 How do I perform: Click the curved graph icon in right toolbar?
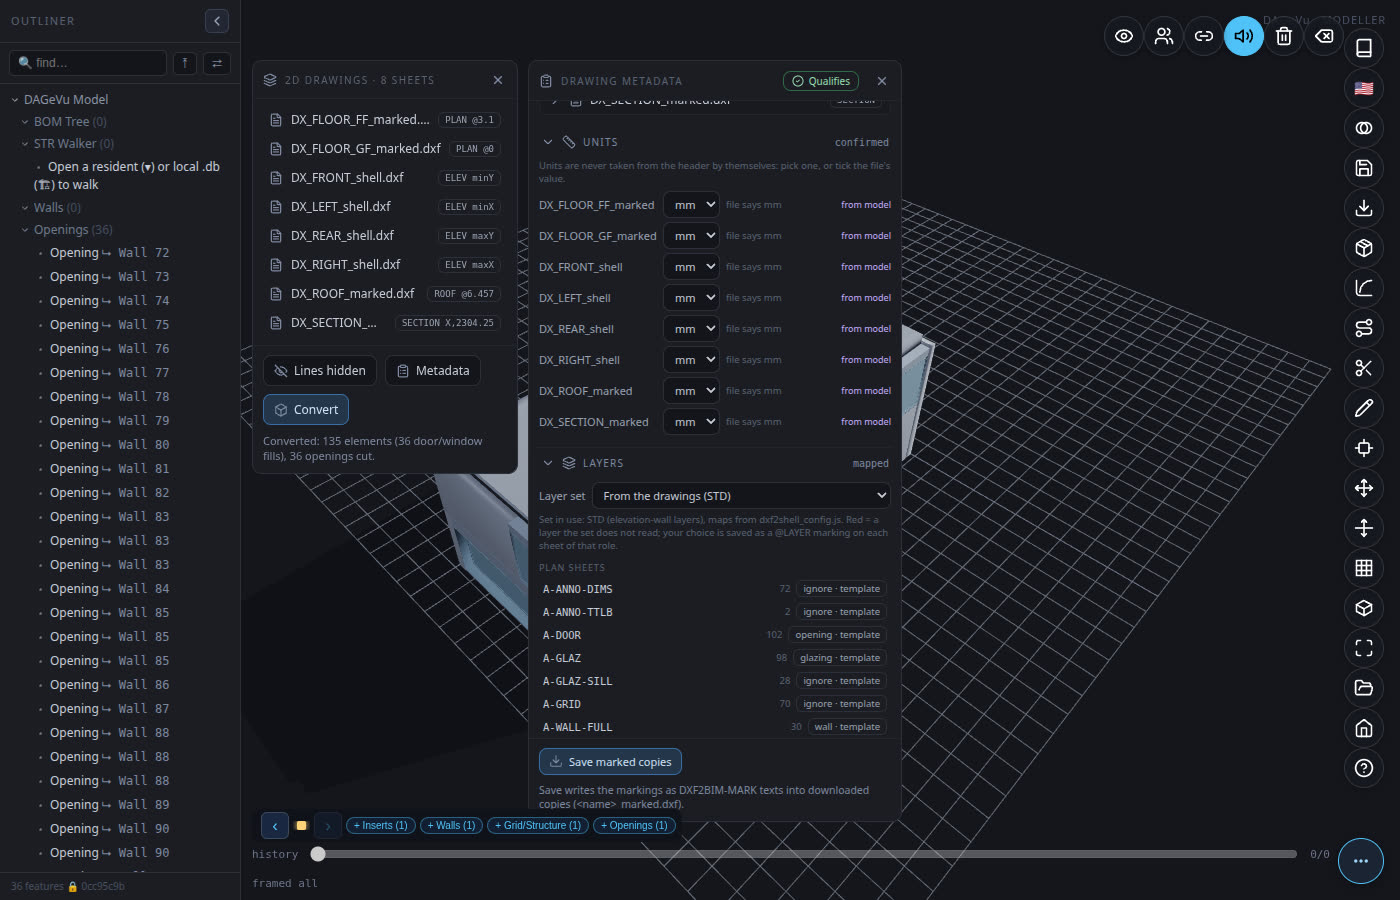coord(1364,288)
